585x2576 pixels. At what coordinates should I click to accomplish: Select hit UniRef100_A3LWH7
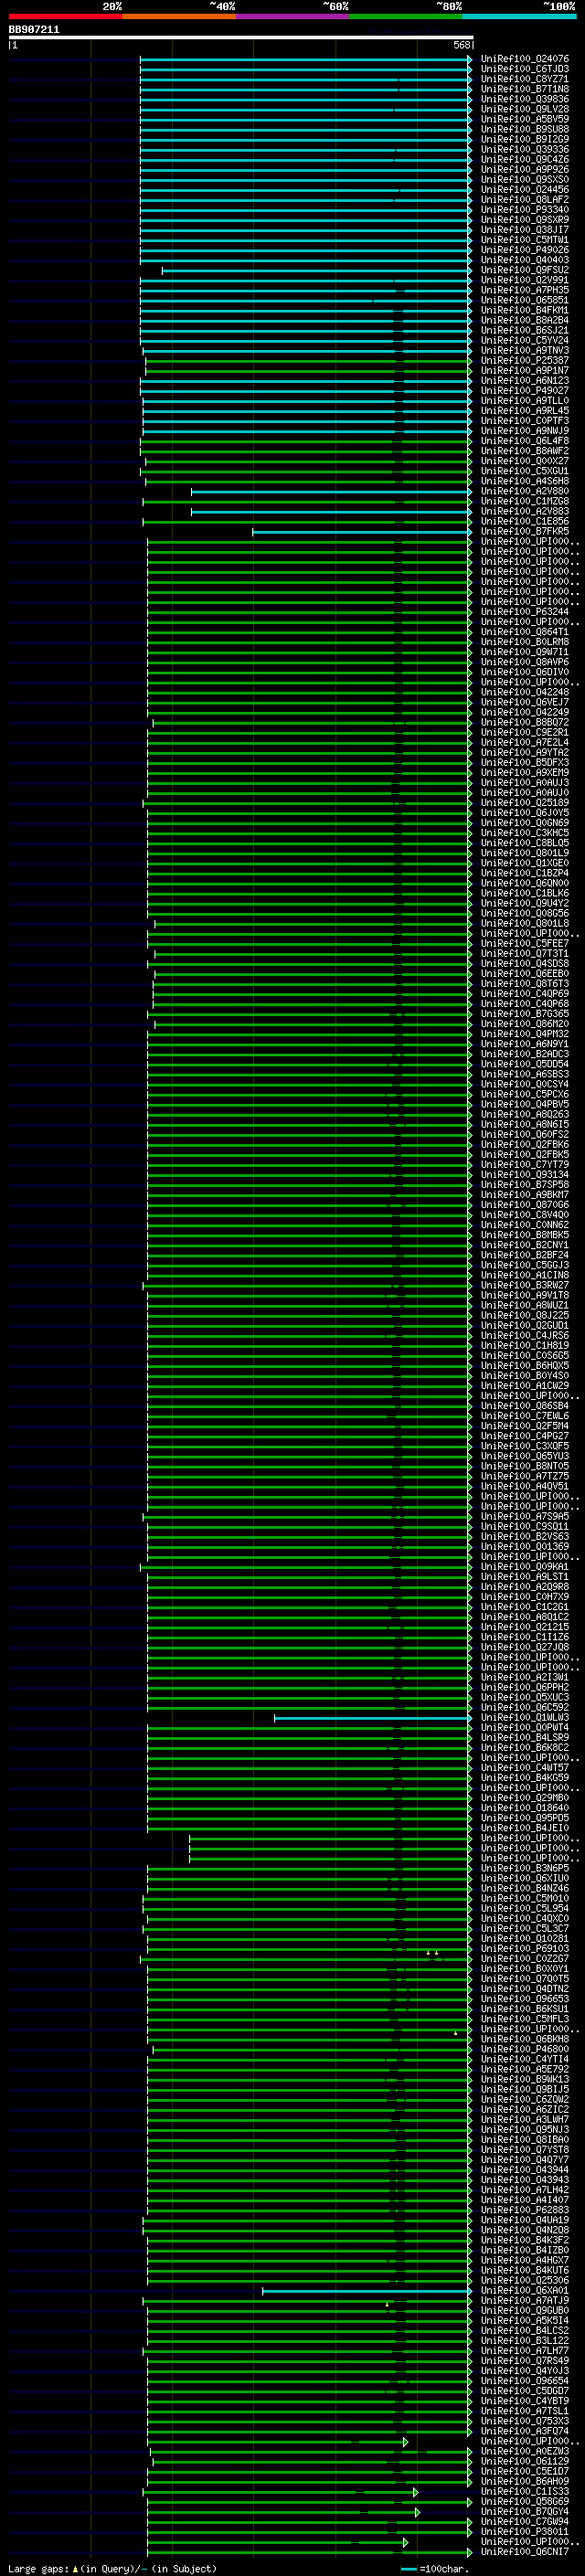coord(525,2119)
